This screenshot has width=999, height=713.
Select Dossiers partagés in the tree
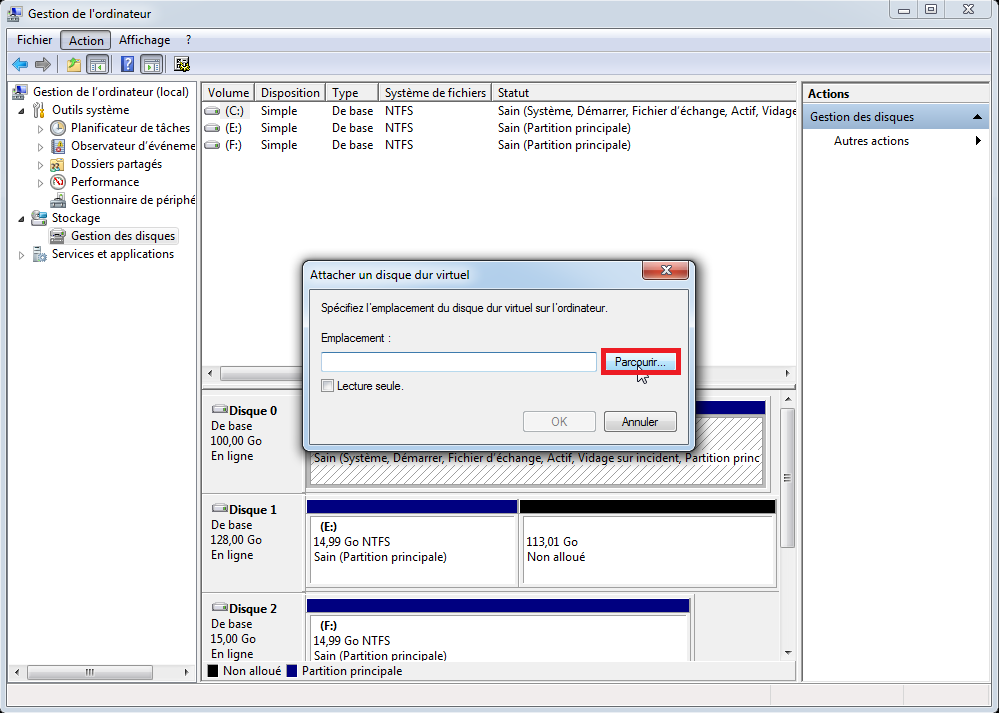[116, 164]
